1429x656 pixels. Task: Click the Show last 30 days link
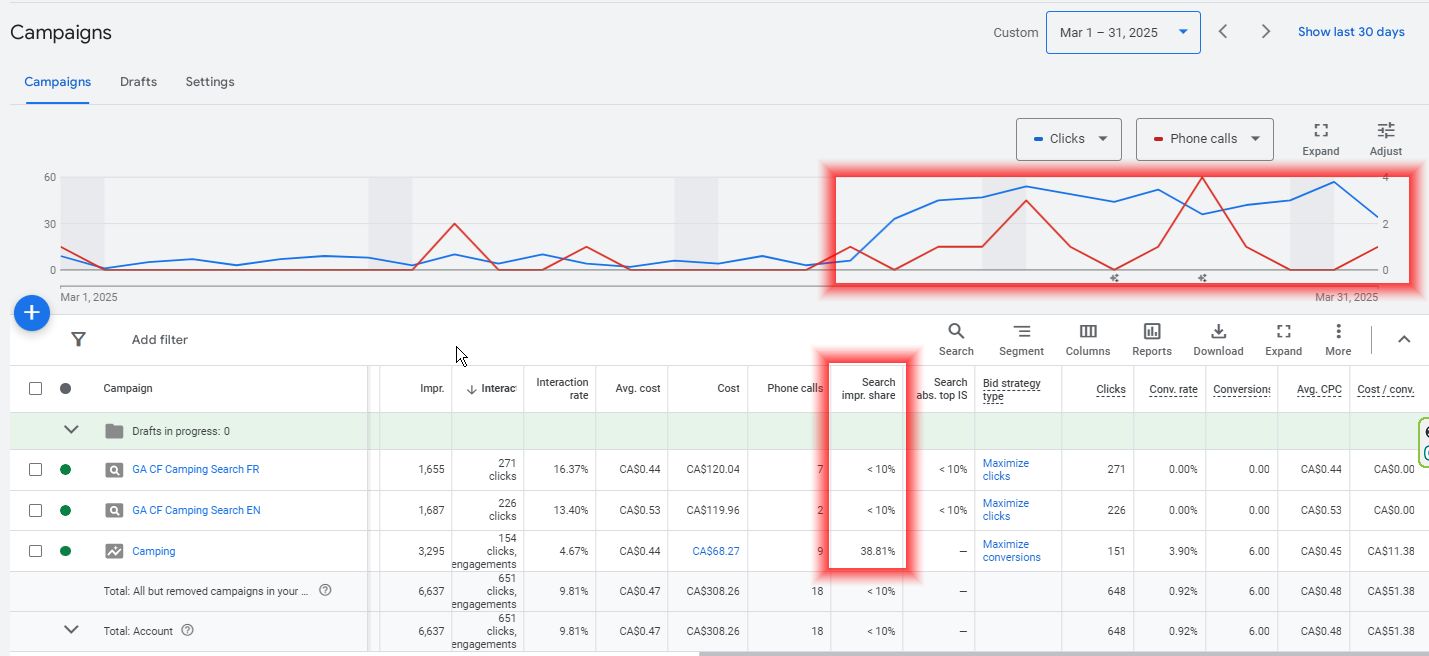click(1350, 32)
